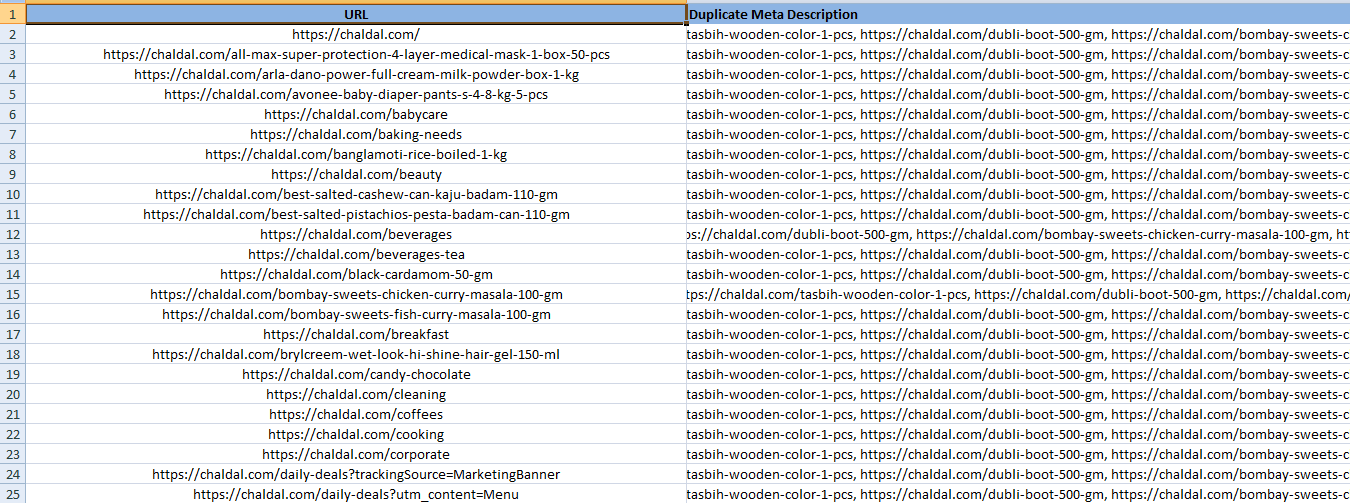Click the https://chaldal.com/breakfast cell
The height and width of the screenshot is (503, 1350).
coord(356,334)
